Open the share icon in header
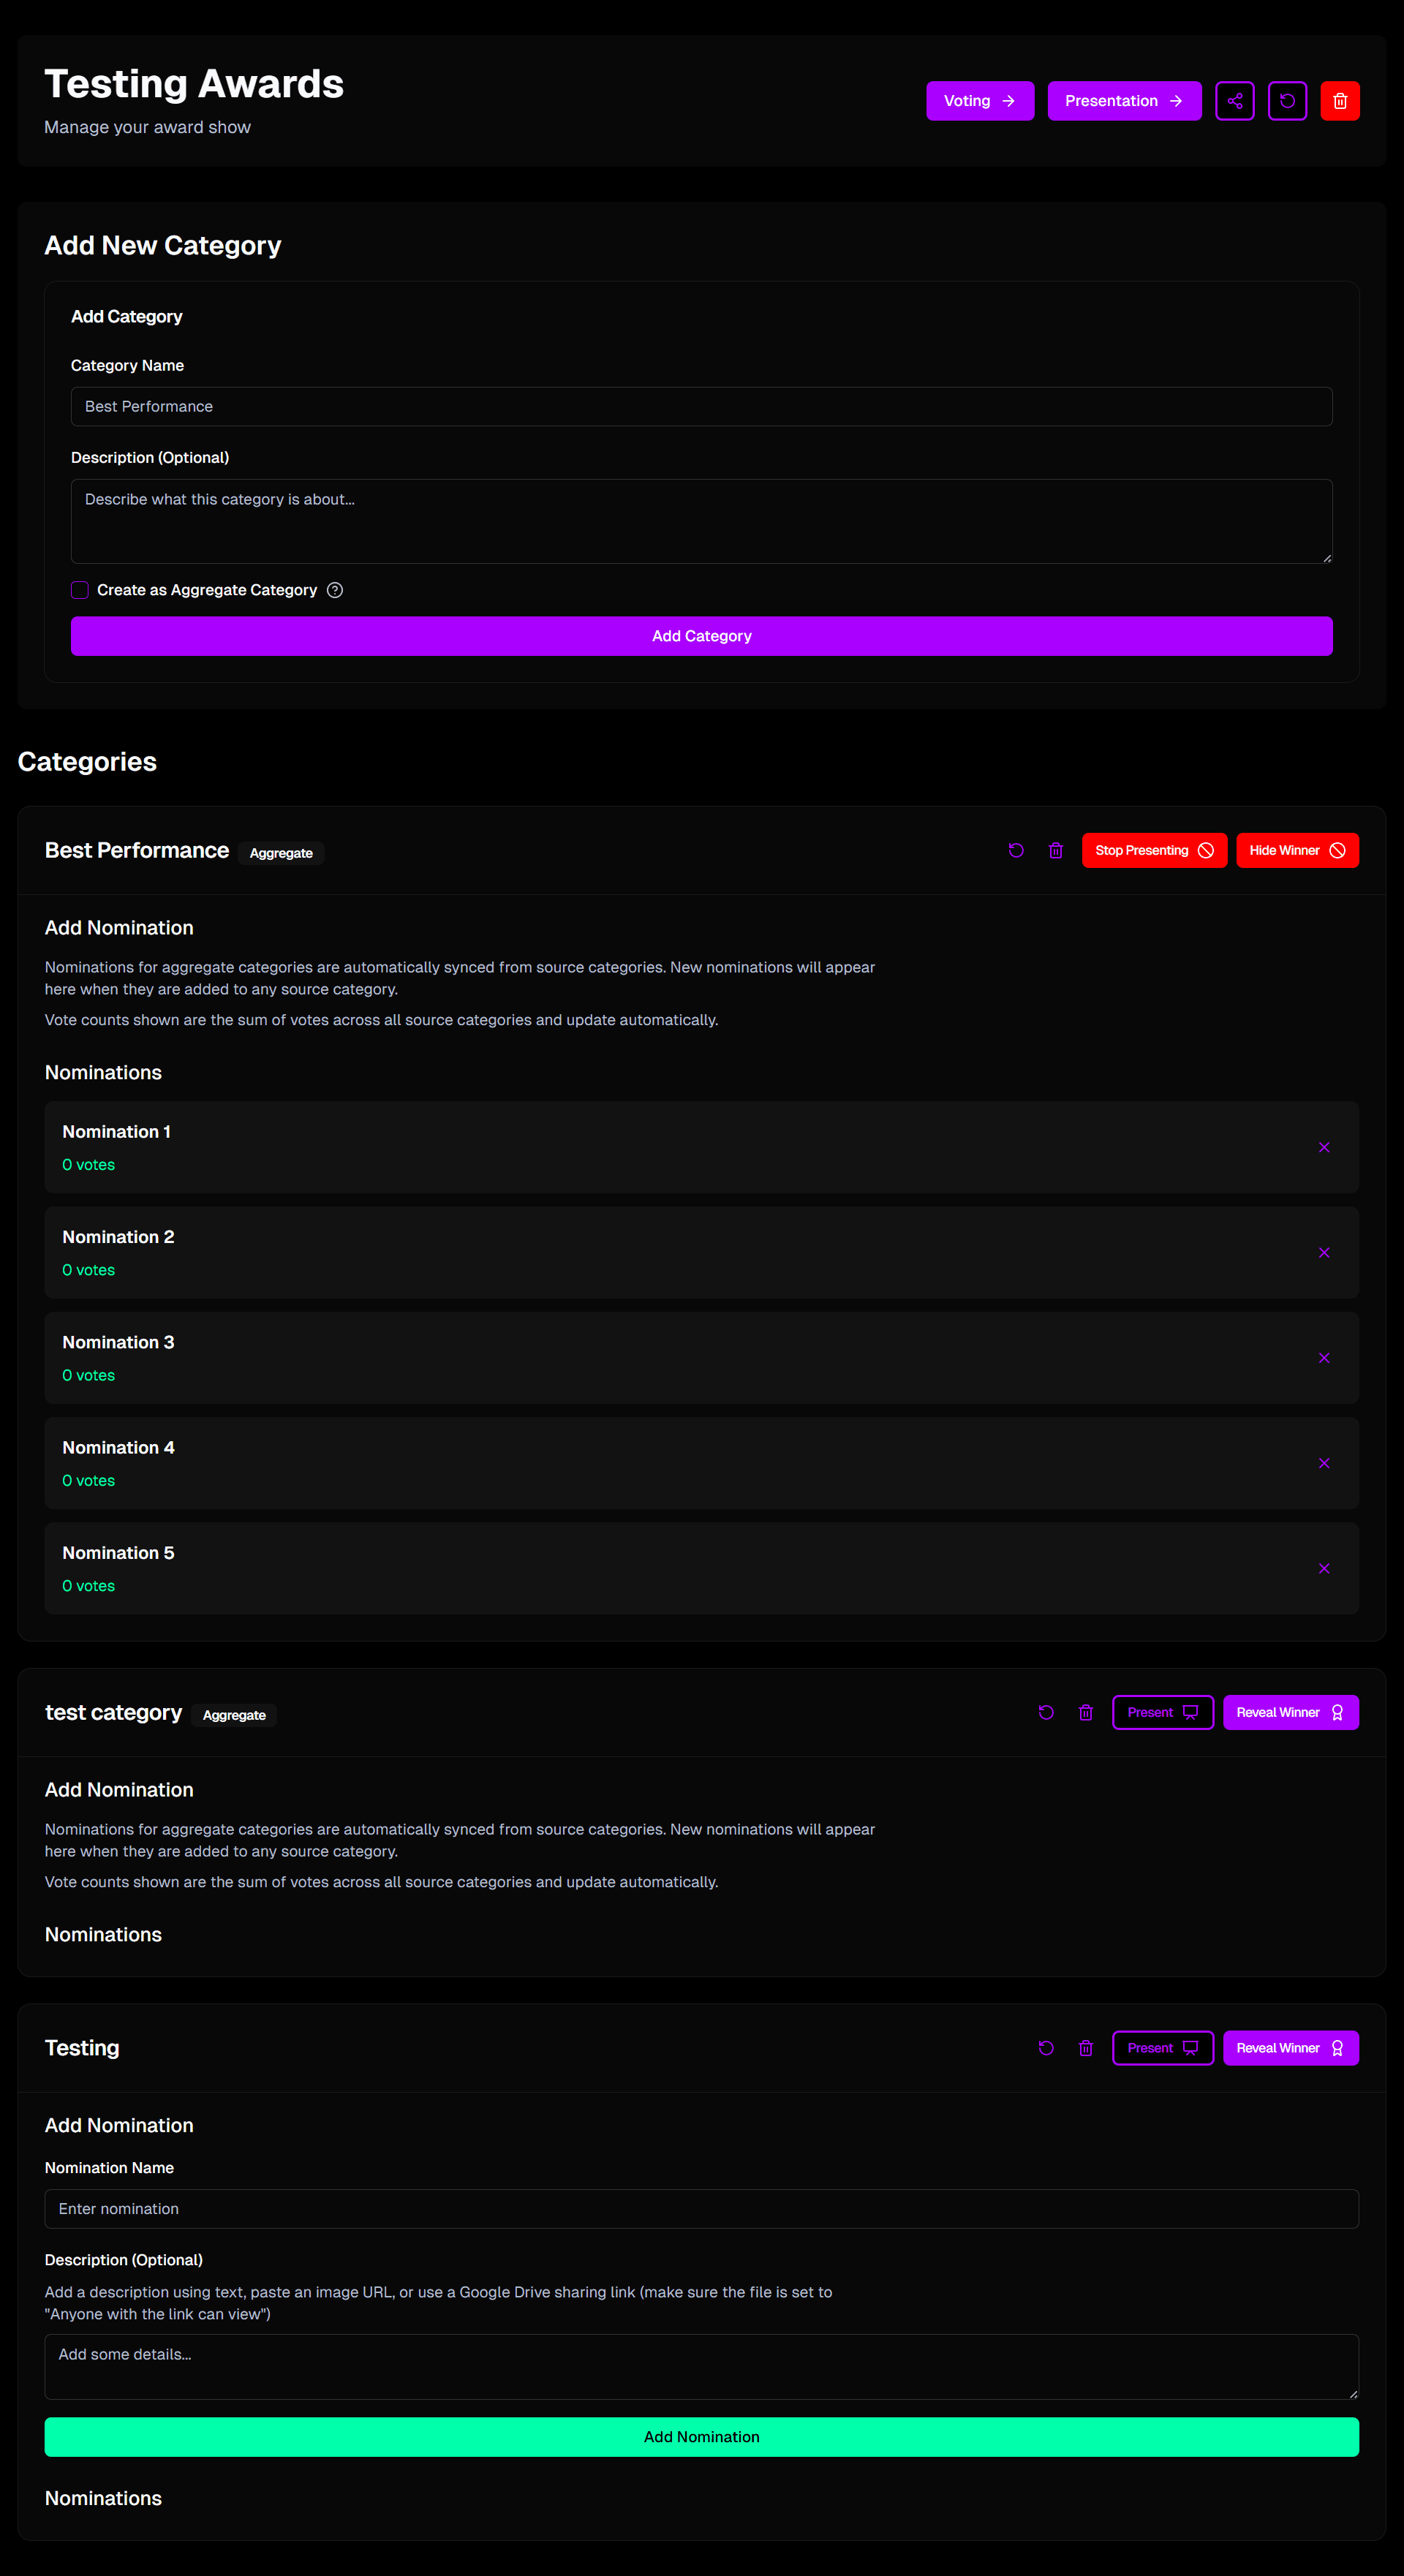The width and height of the screenshot is (1404, 2576). 1234,101
